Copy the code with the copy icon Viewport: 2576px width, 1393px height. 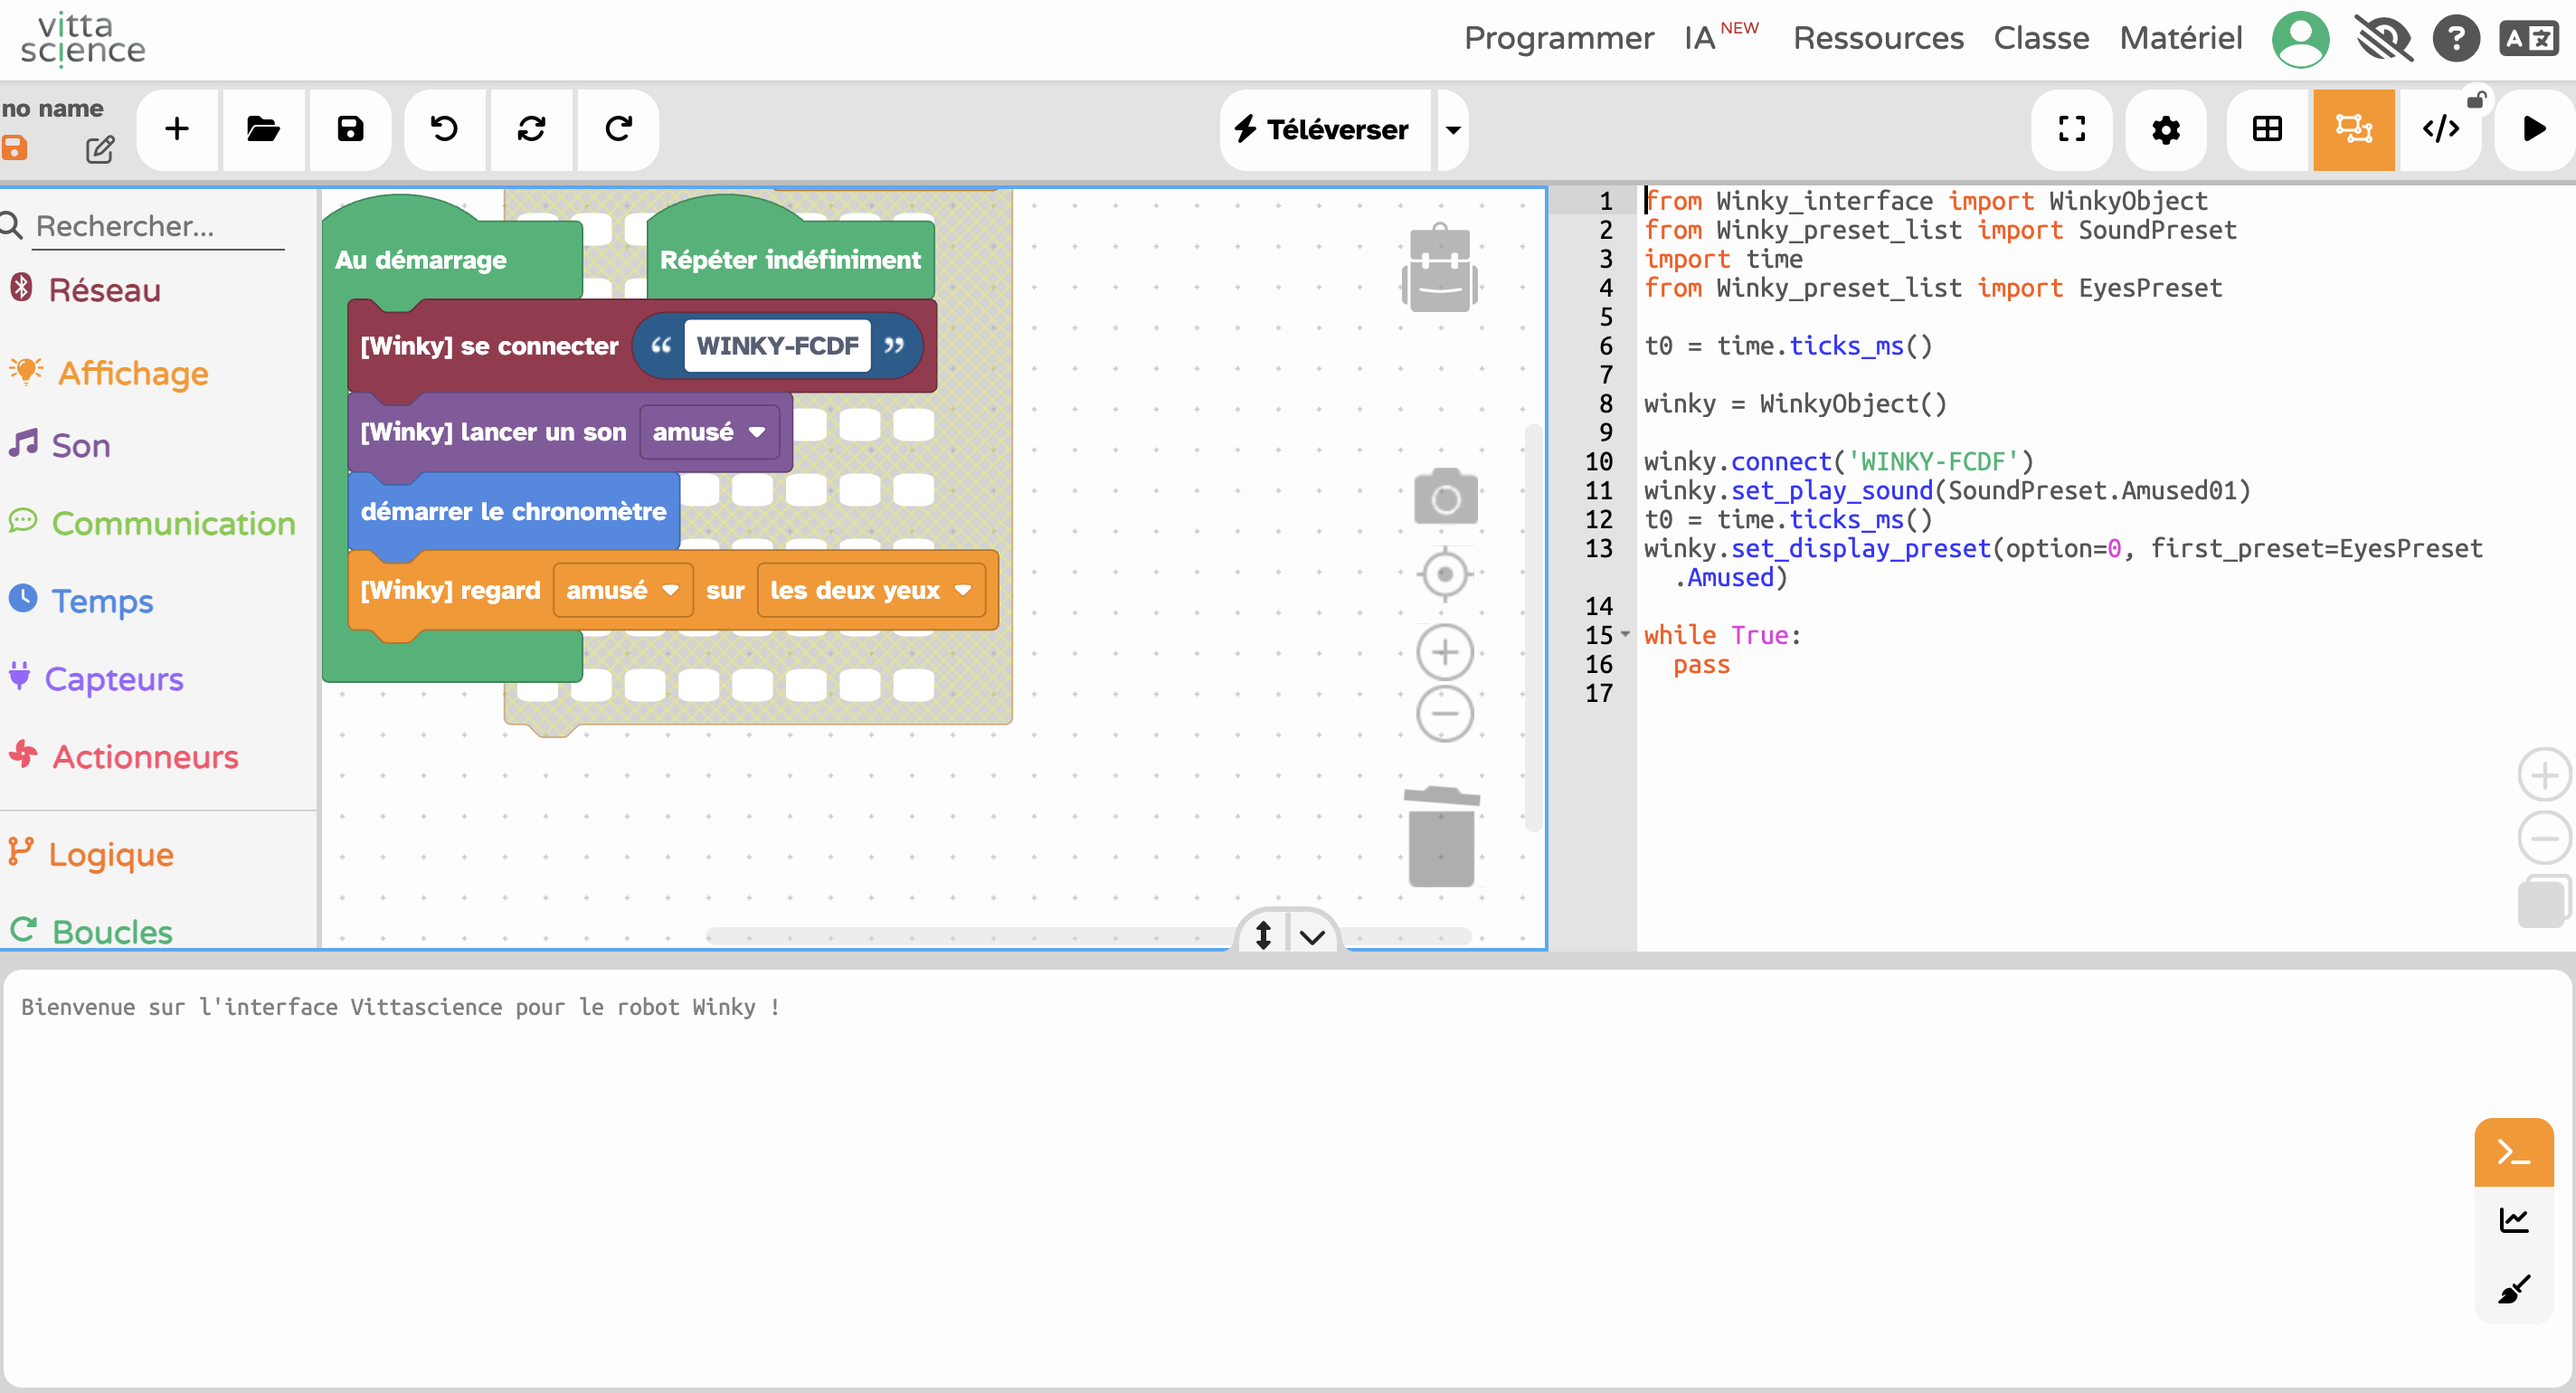pos(2544,901)
